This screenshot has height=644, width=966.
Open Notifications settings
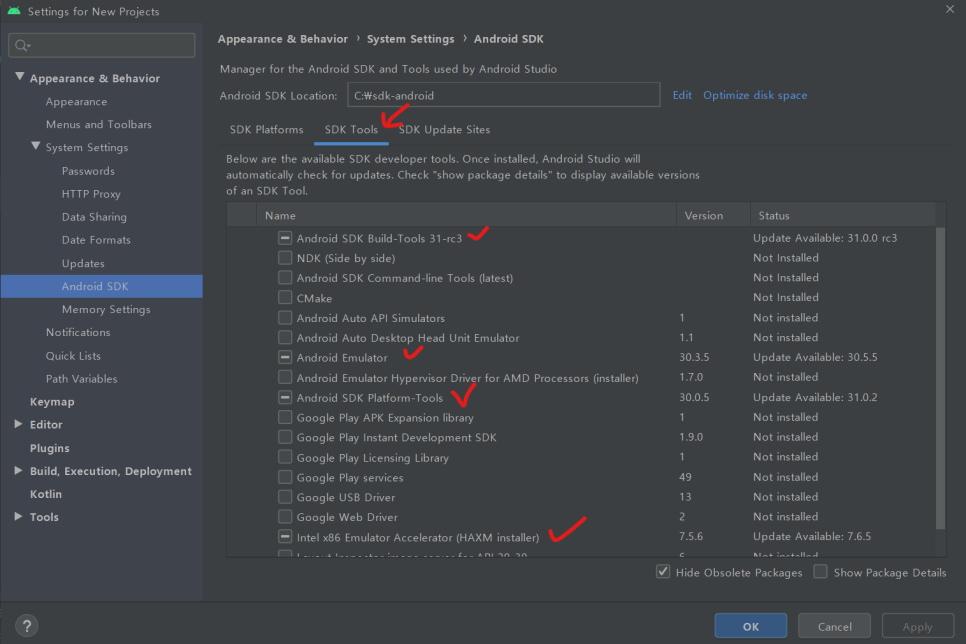78,332
